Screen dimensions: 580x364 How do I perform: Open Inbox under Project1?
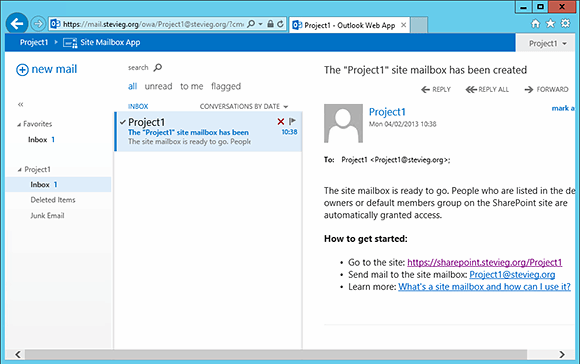(58, 185)
